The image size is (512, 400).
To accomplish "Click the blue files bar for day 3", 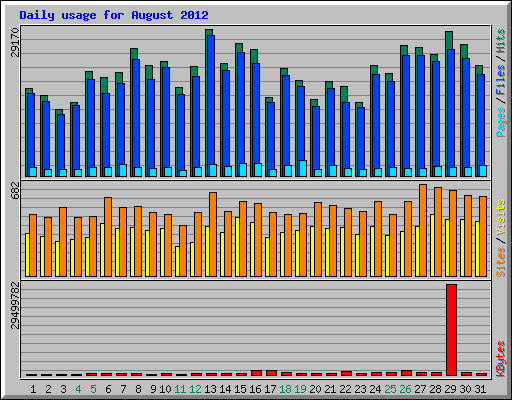I will click(61, 142).
